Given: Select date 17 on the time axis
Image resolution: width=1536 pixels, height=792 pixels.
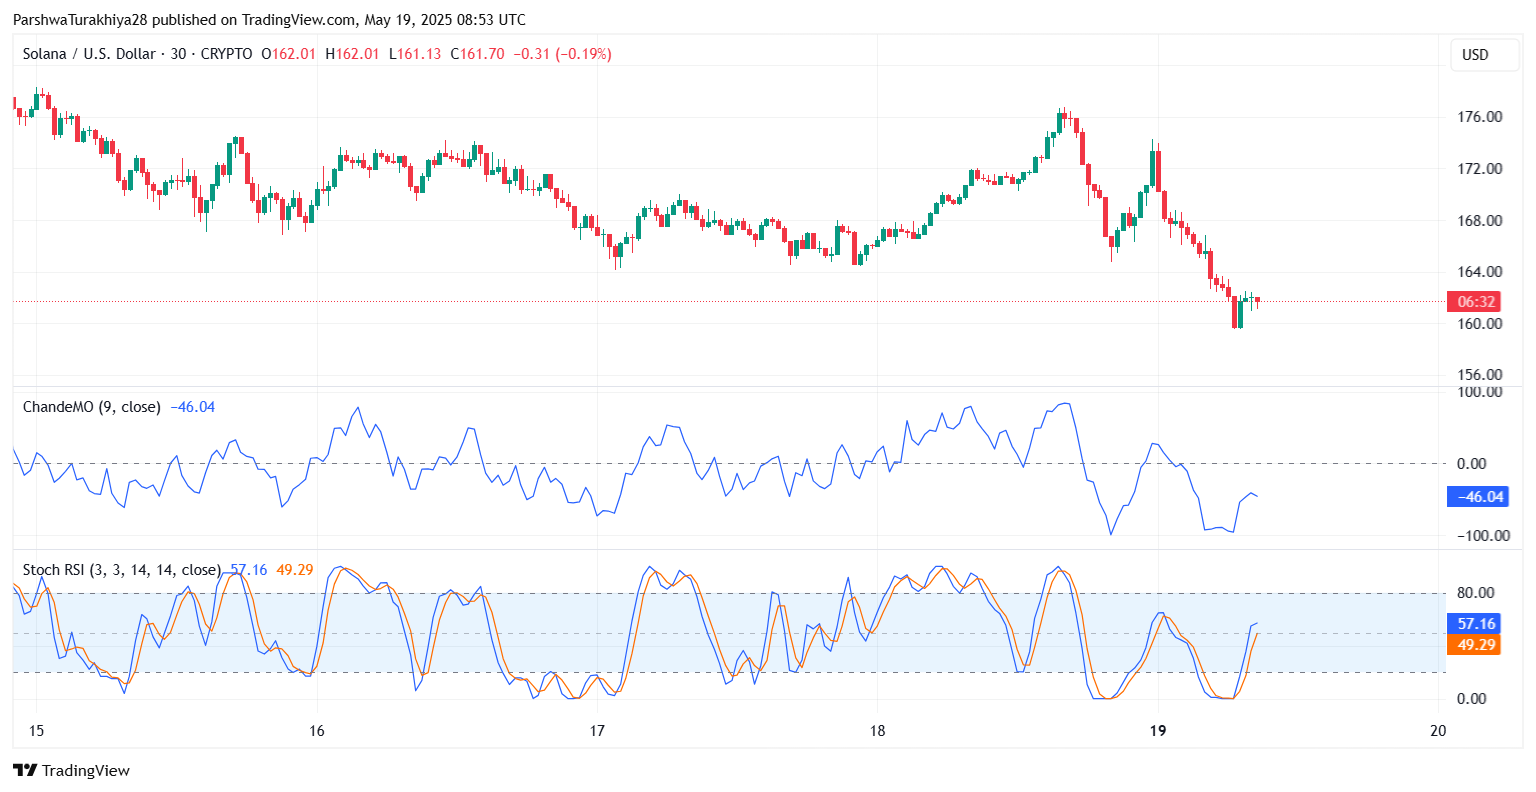Looking at the screenshot, I should [597, 731].
